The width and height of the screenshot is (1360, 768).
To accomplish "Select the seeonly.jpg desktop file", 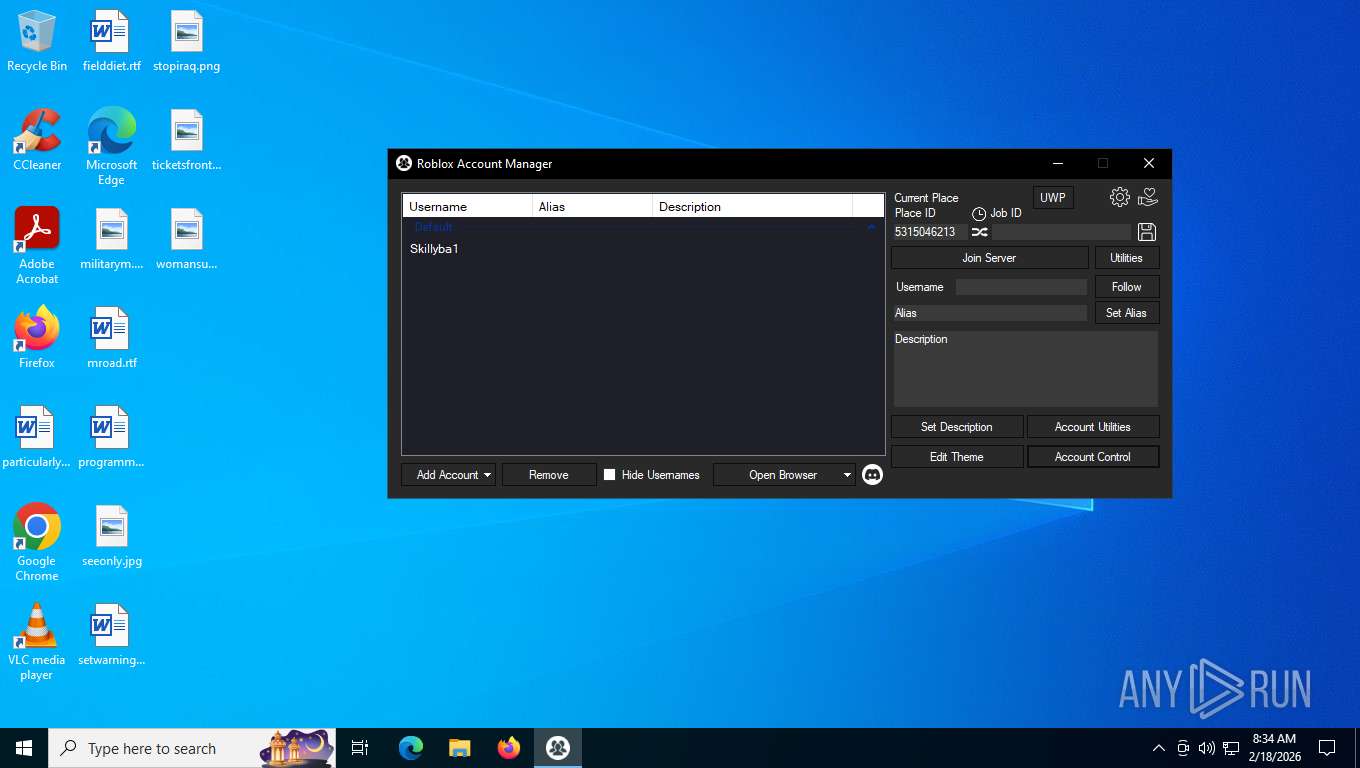I will pyautogui.click(x=111, y=536).
